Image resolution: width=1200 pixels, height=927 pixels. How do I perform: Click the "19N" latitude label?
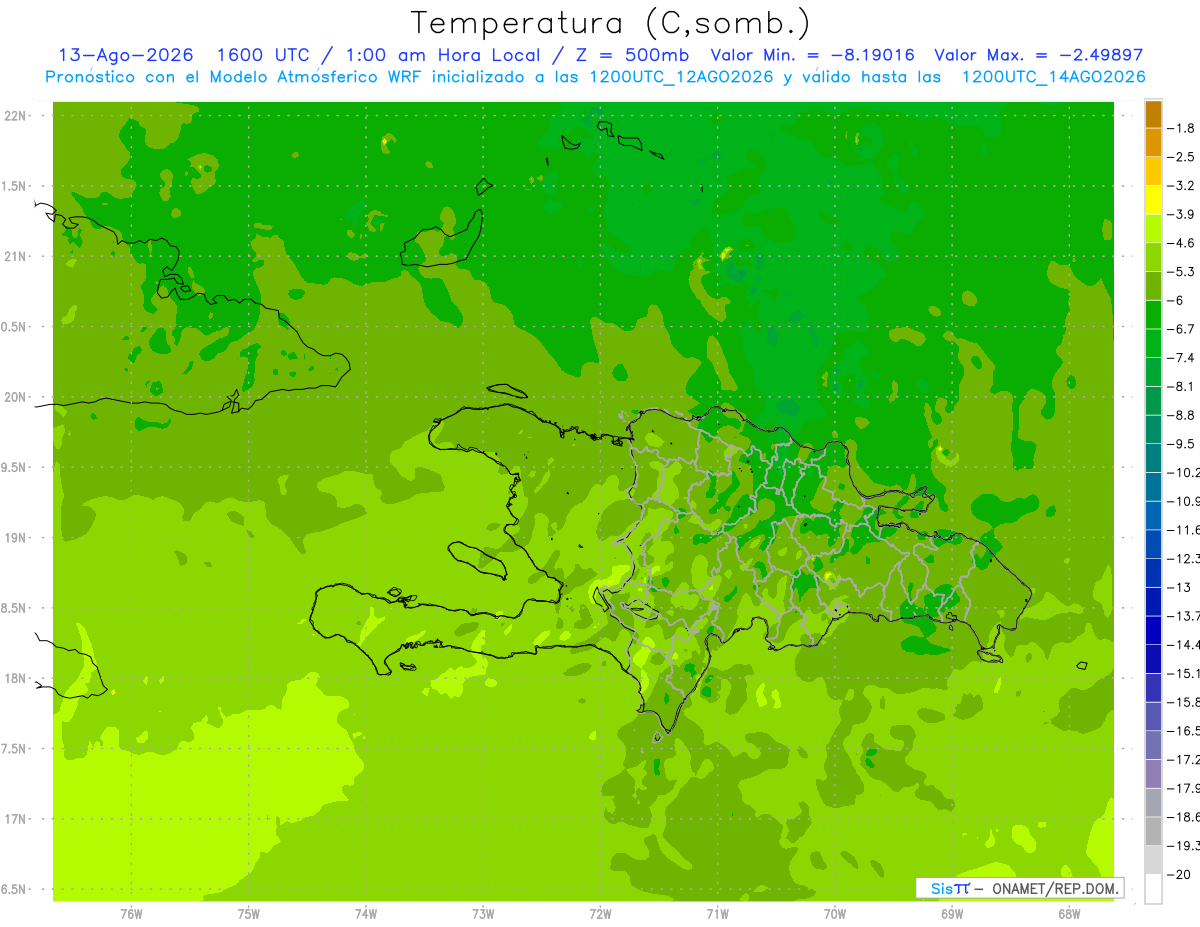coord(17,538)
